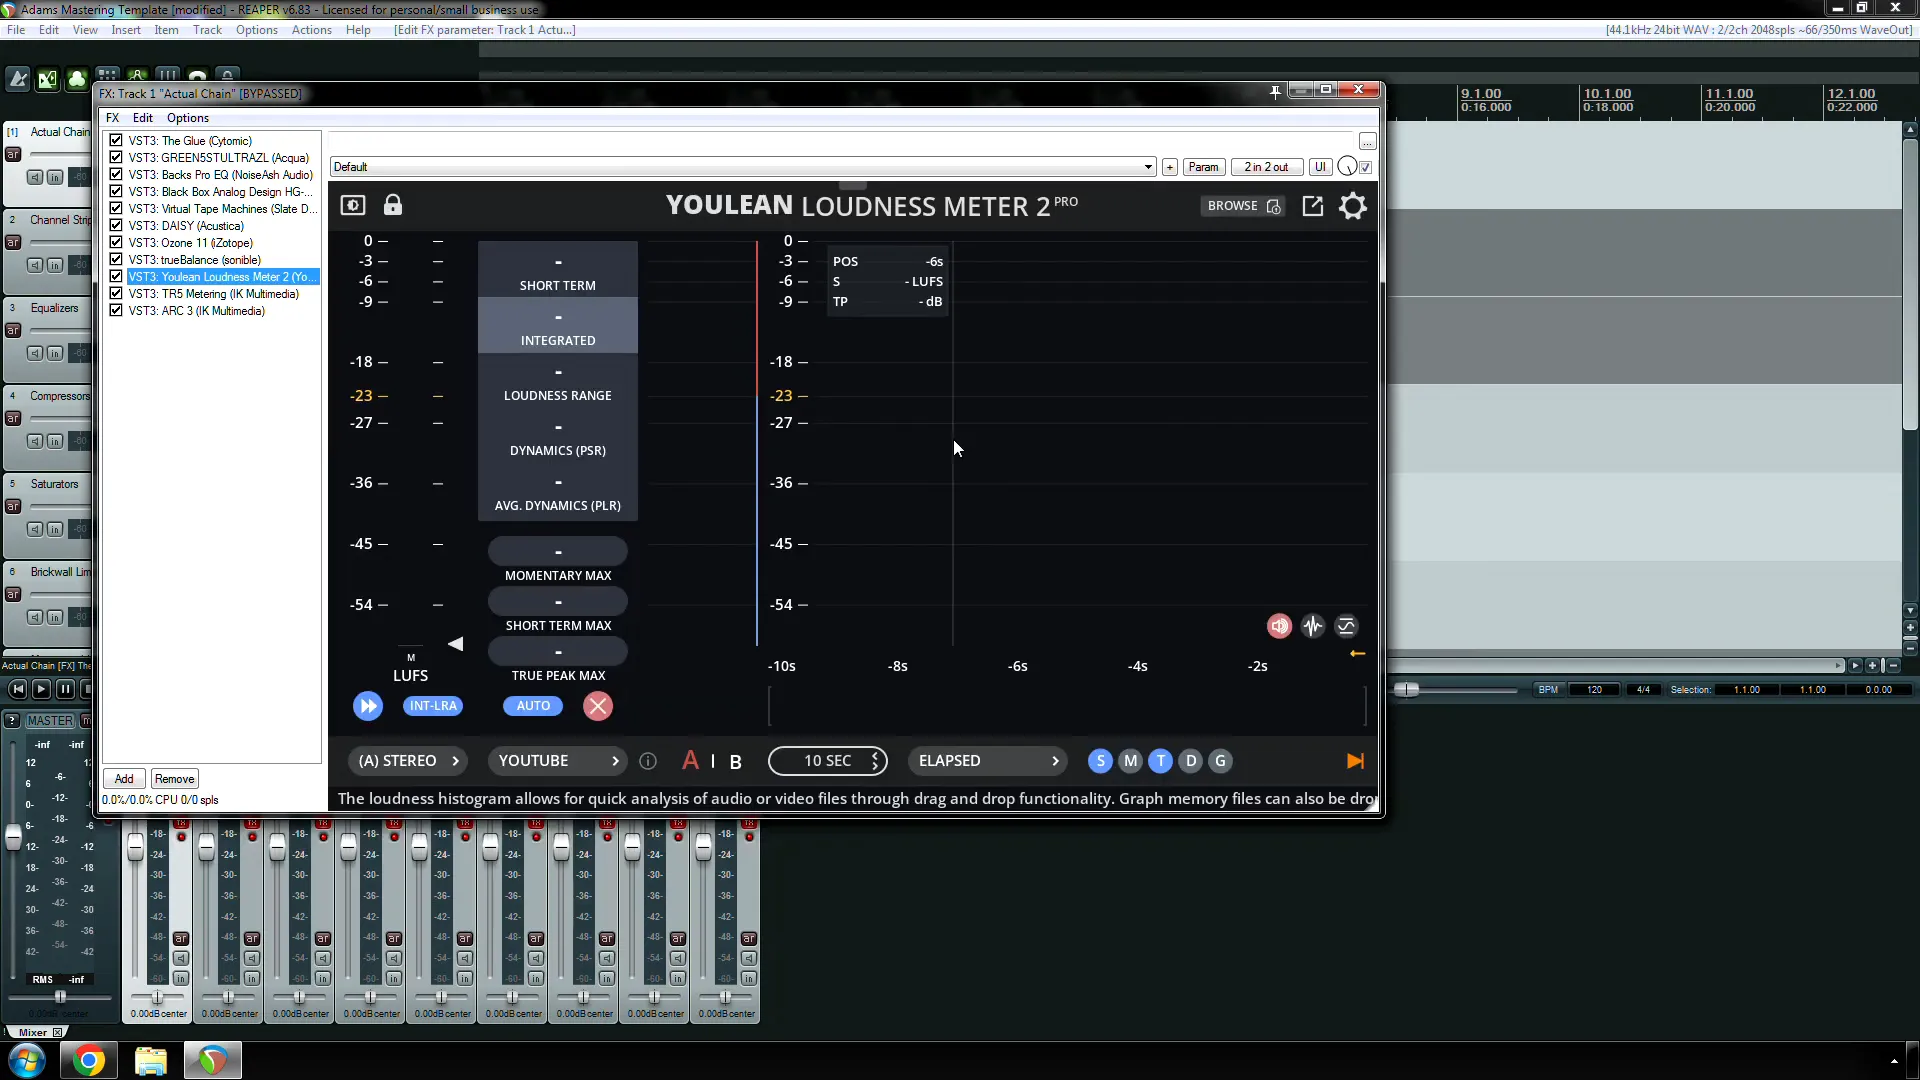Uncheck GREEN5STULTRAZL (Acqua) plugin
Image resolution: width=1920 pixels, height=1080 pixels.
[116, 158]
